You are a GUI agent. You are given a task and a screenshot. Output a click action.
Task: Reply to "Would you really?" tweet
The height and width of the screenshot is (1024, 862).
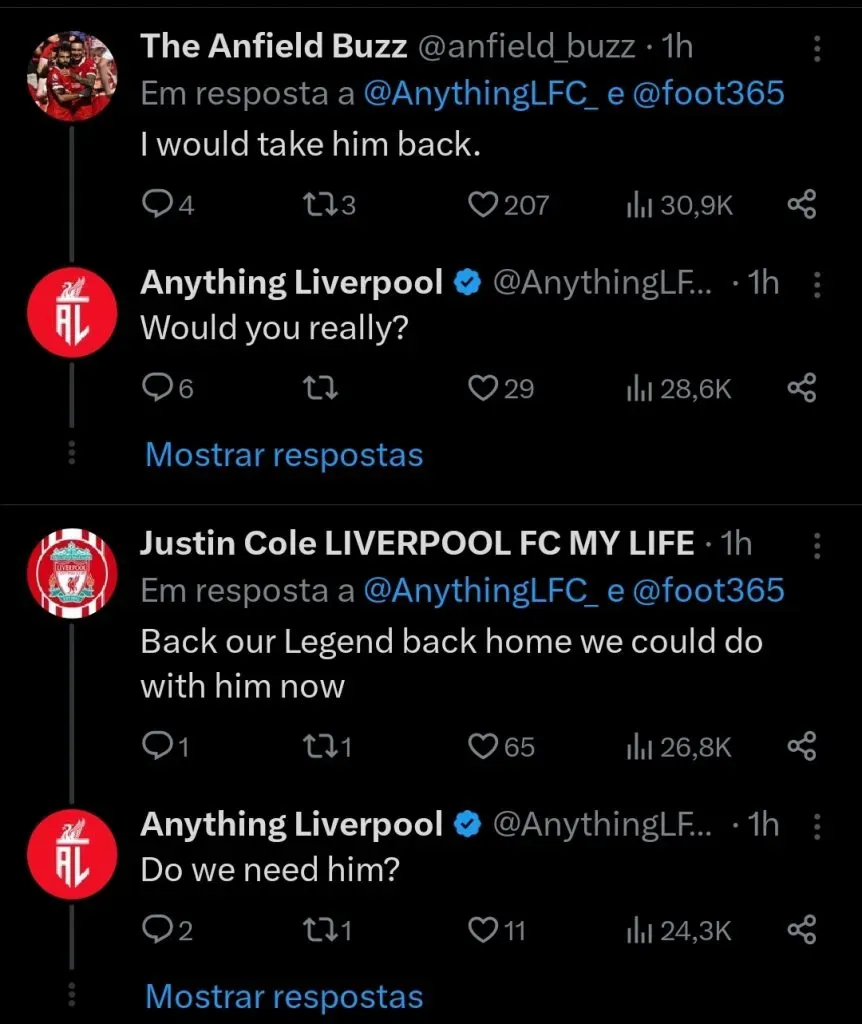(160, 388)
